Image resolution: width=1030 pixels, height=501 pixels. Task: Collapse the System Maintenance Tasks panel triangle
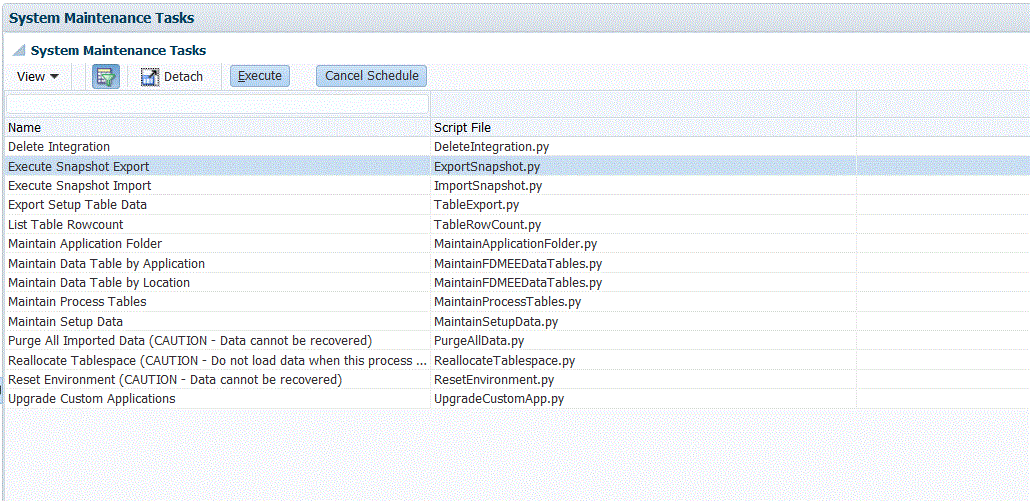(19, 50)
